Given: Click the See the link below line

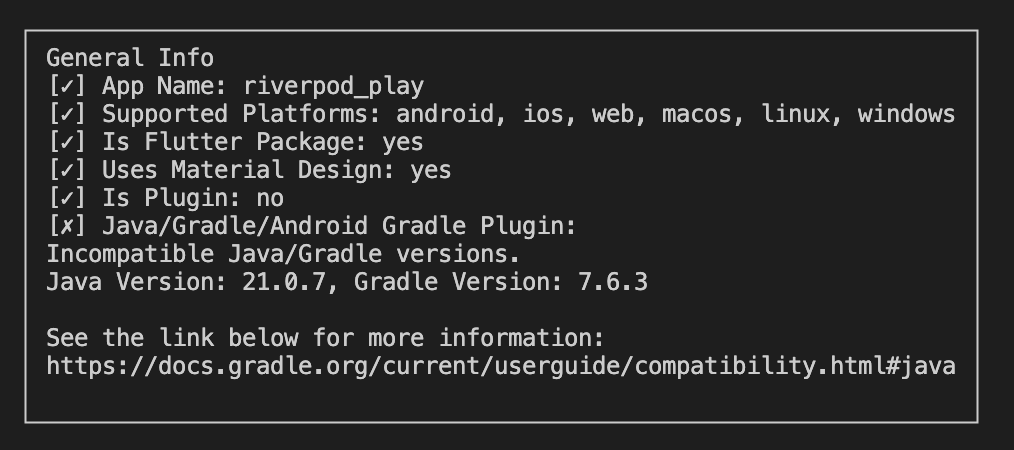Looking at the screenshot, I should coord(325,338).
